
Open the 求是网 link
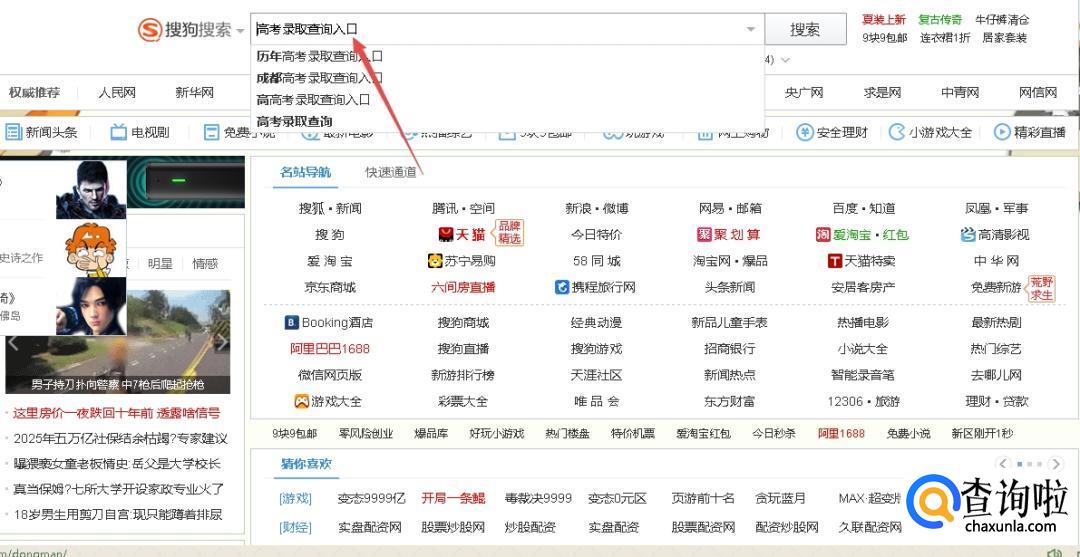pos(882,92)
